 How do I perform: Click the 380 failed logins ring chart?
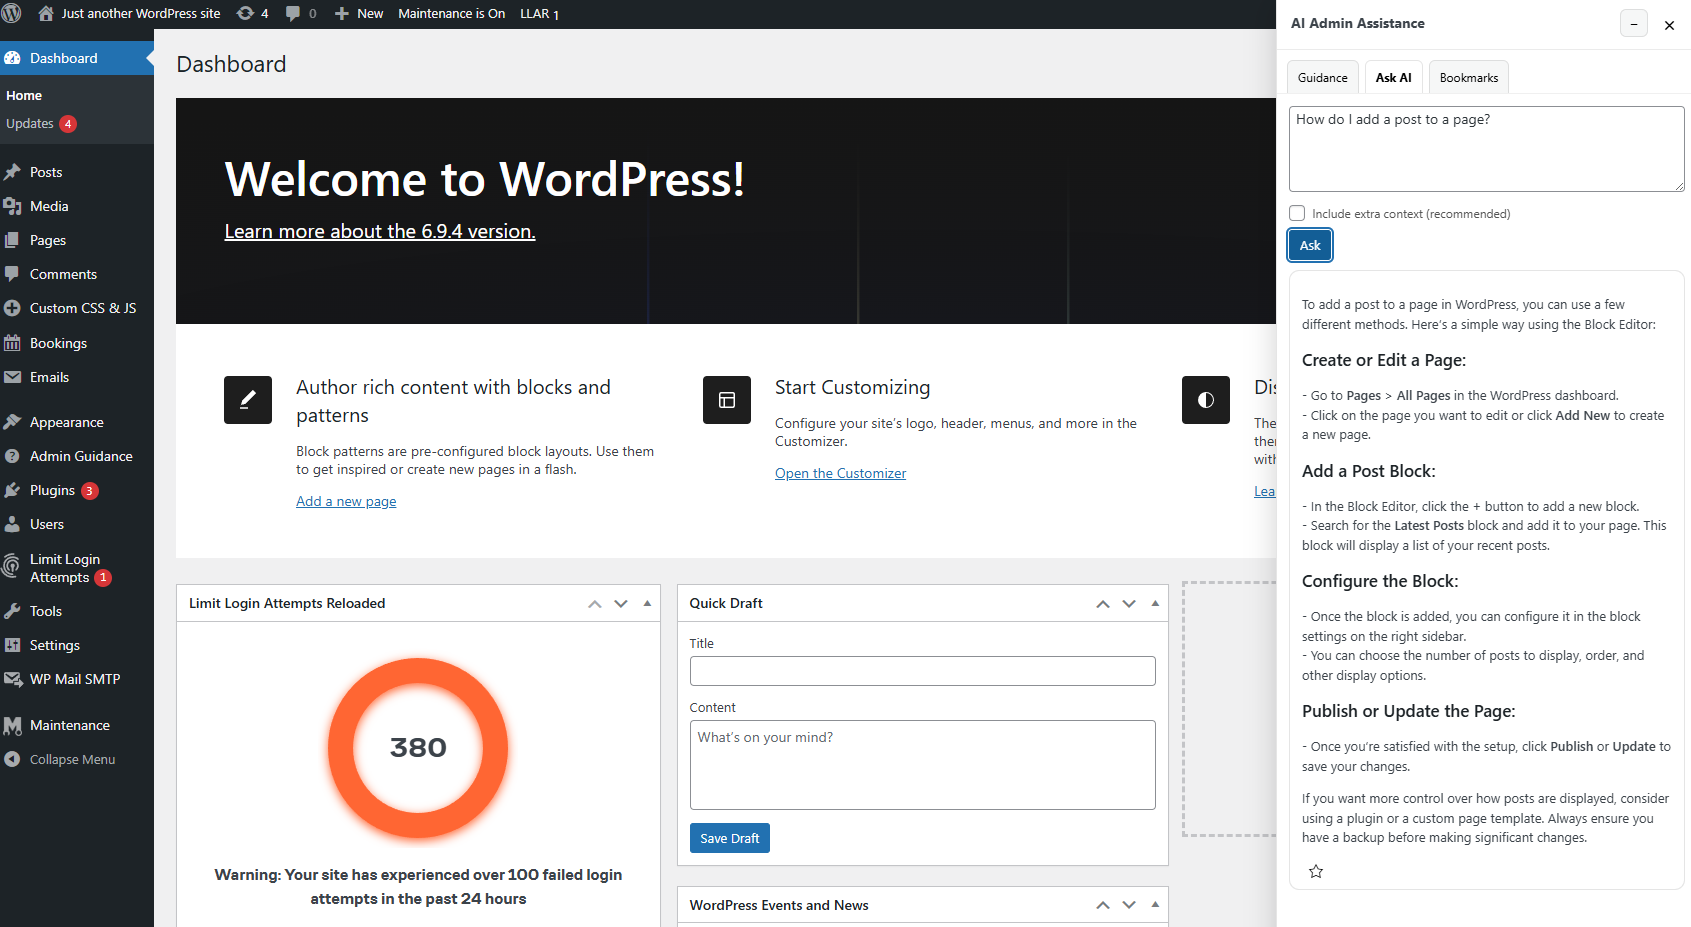pyautogui.click(x=418, y=748)
